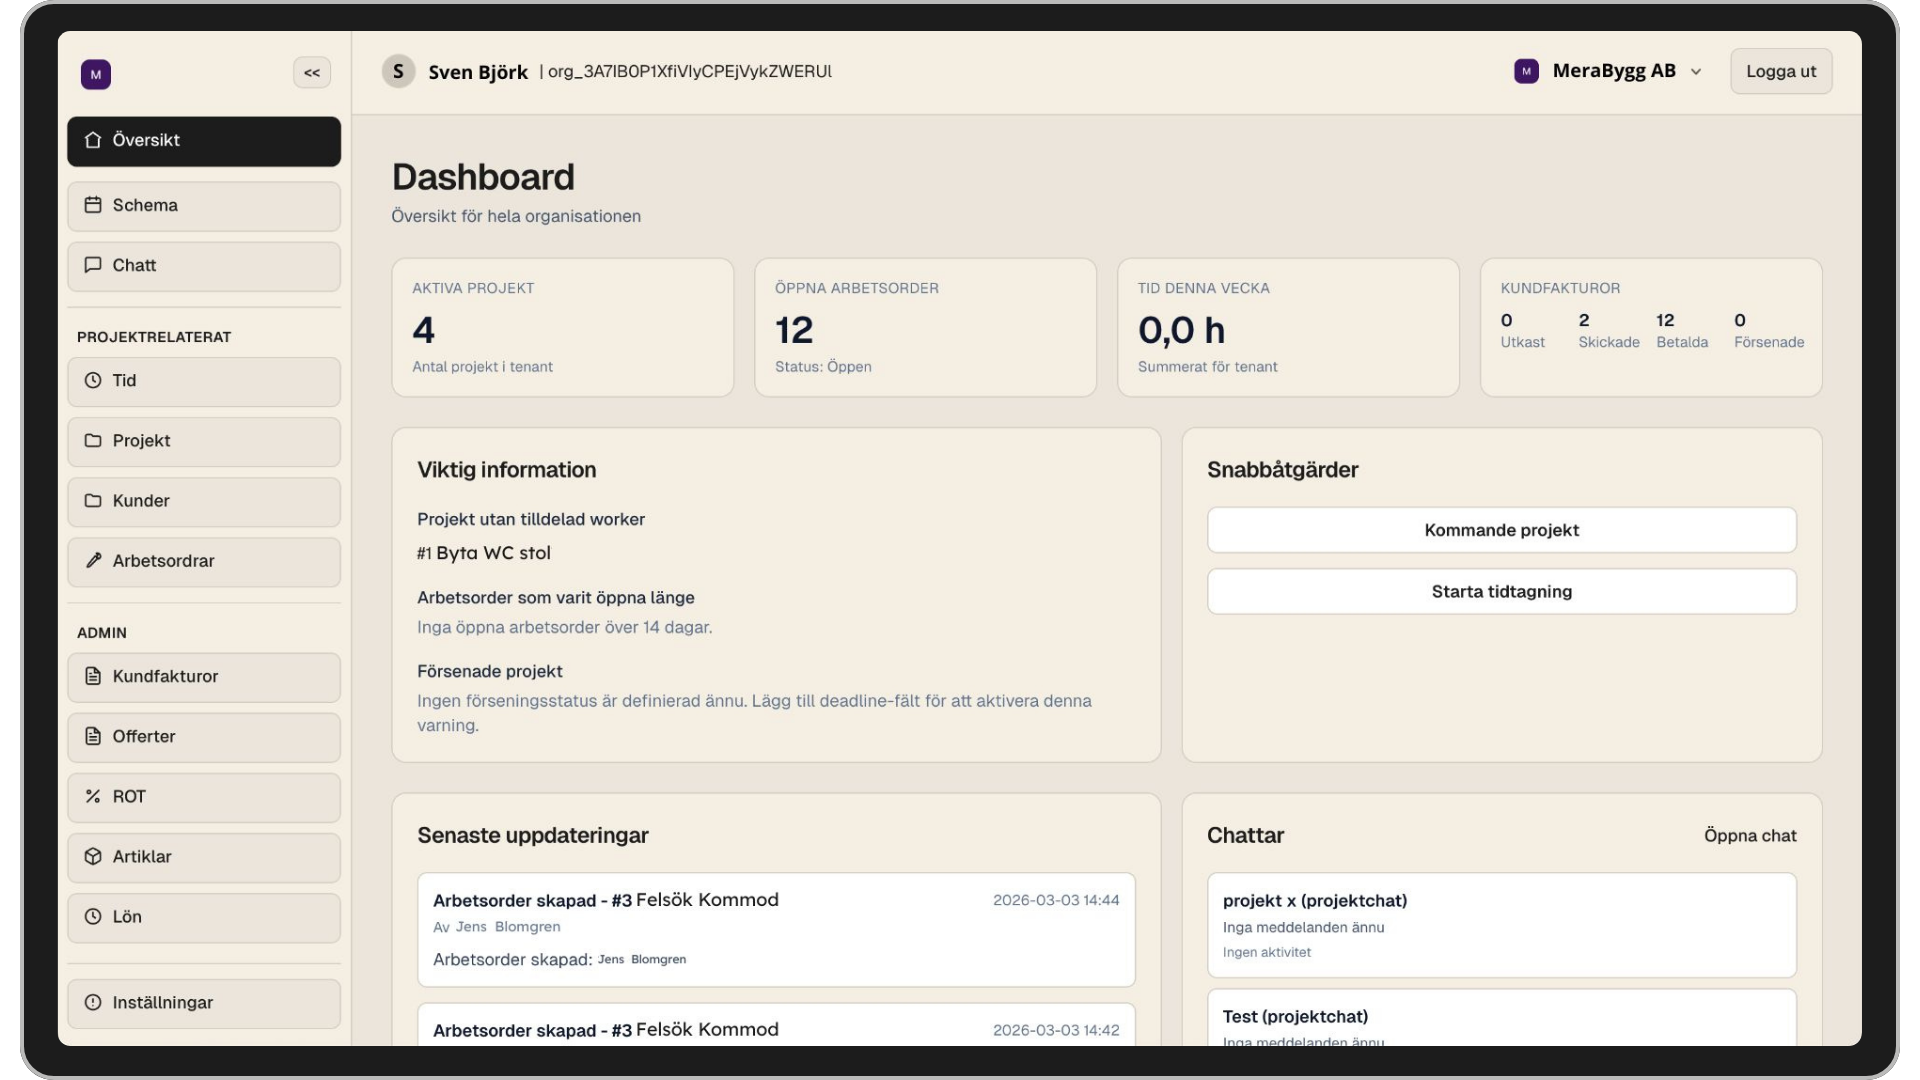Collapse the sidebar with the << button
Viewport: 1920px width, 1080px height.
point(312,72)
